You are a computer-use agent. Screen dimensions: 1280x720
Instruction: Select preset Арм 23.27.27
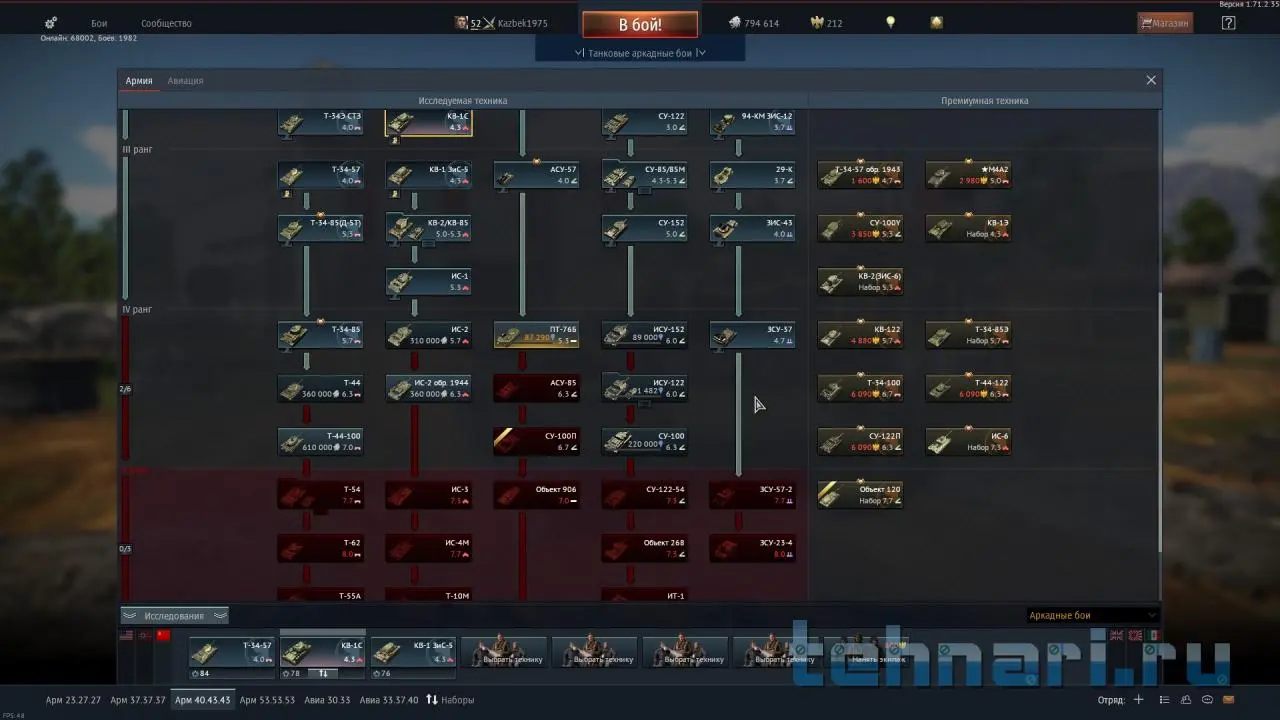(x=73, y=700)
